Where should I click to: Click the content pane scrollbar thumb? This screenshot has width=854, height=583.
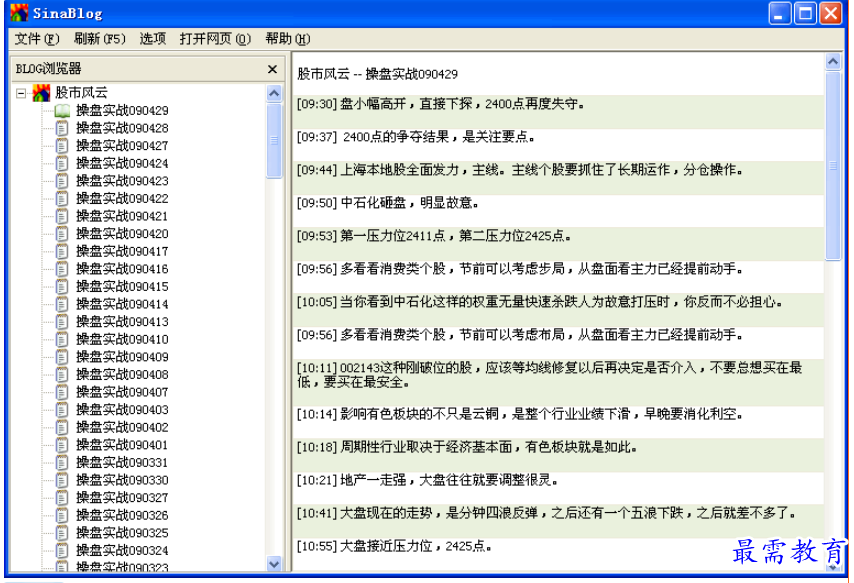[x=833, y=166]
